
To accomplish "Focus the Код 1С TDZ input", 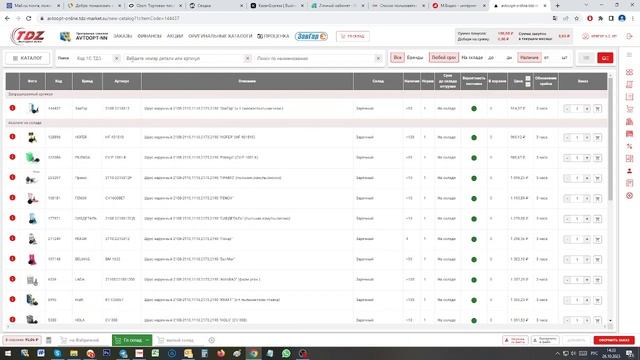I will (93, 58).
